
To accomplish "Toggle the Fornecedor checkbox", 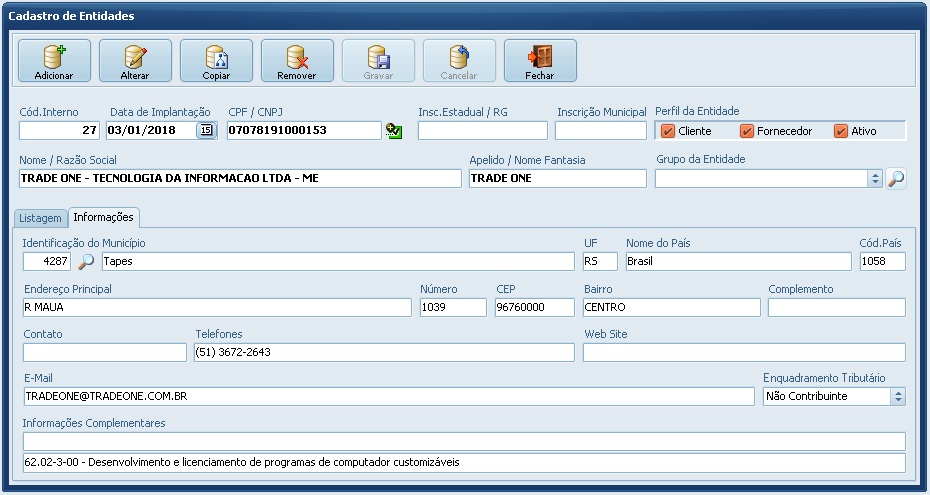I will point(747,131).
